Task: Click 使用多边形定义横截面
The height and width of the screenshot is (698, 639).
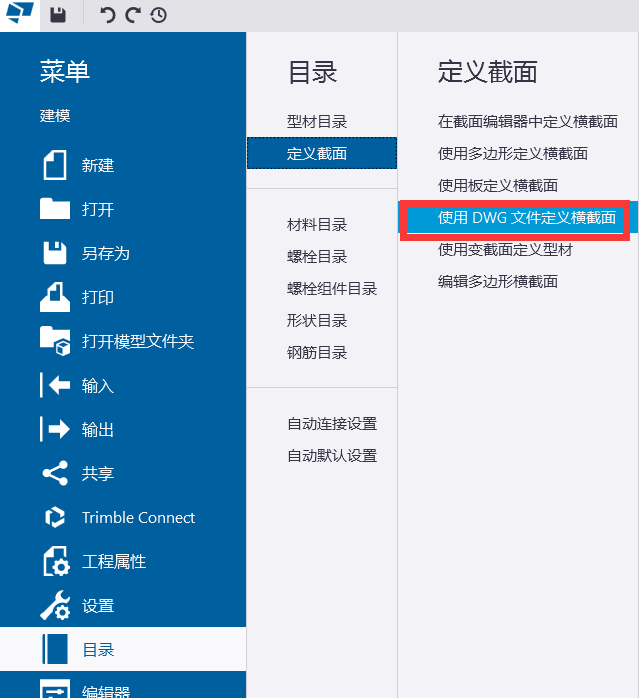Action: [513, 153]
